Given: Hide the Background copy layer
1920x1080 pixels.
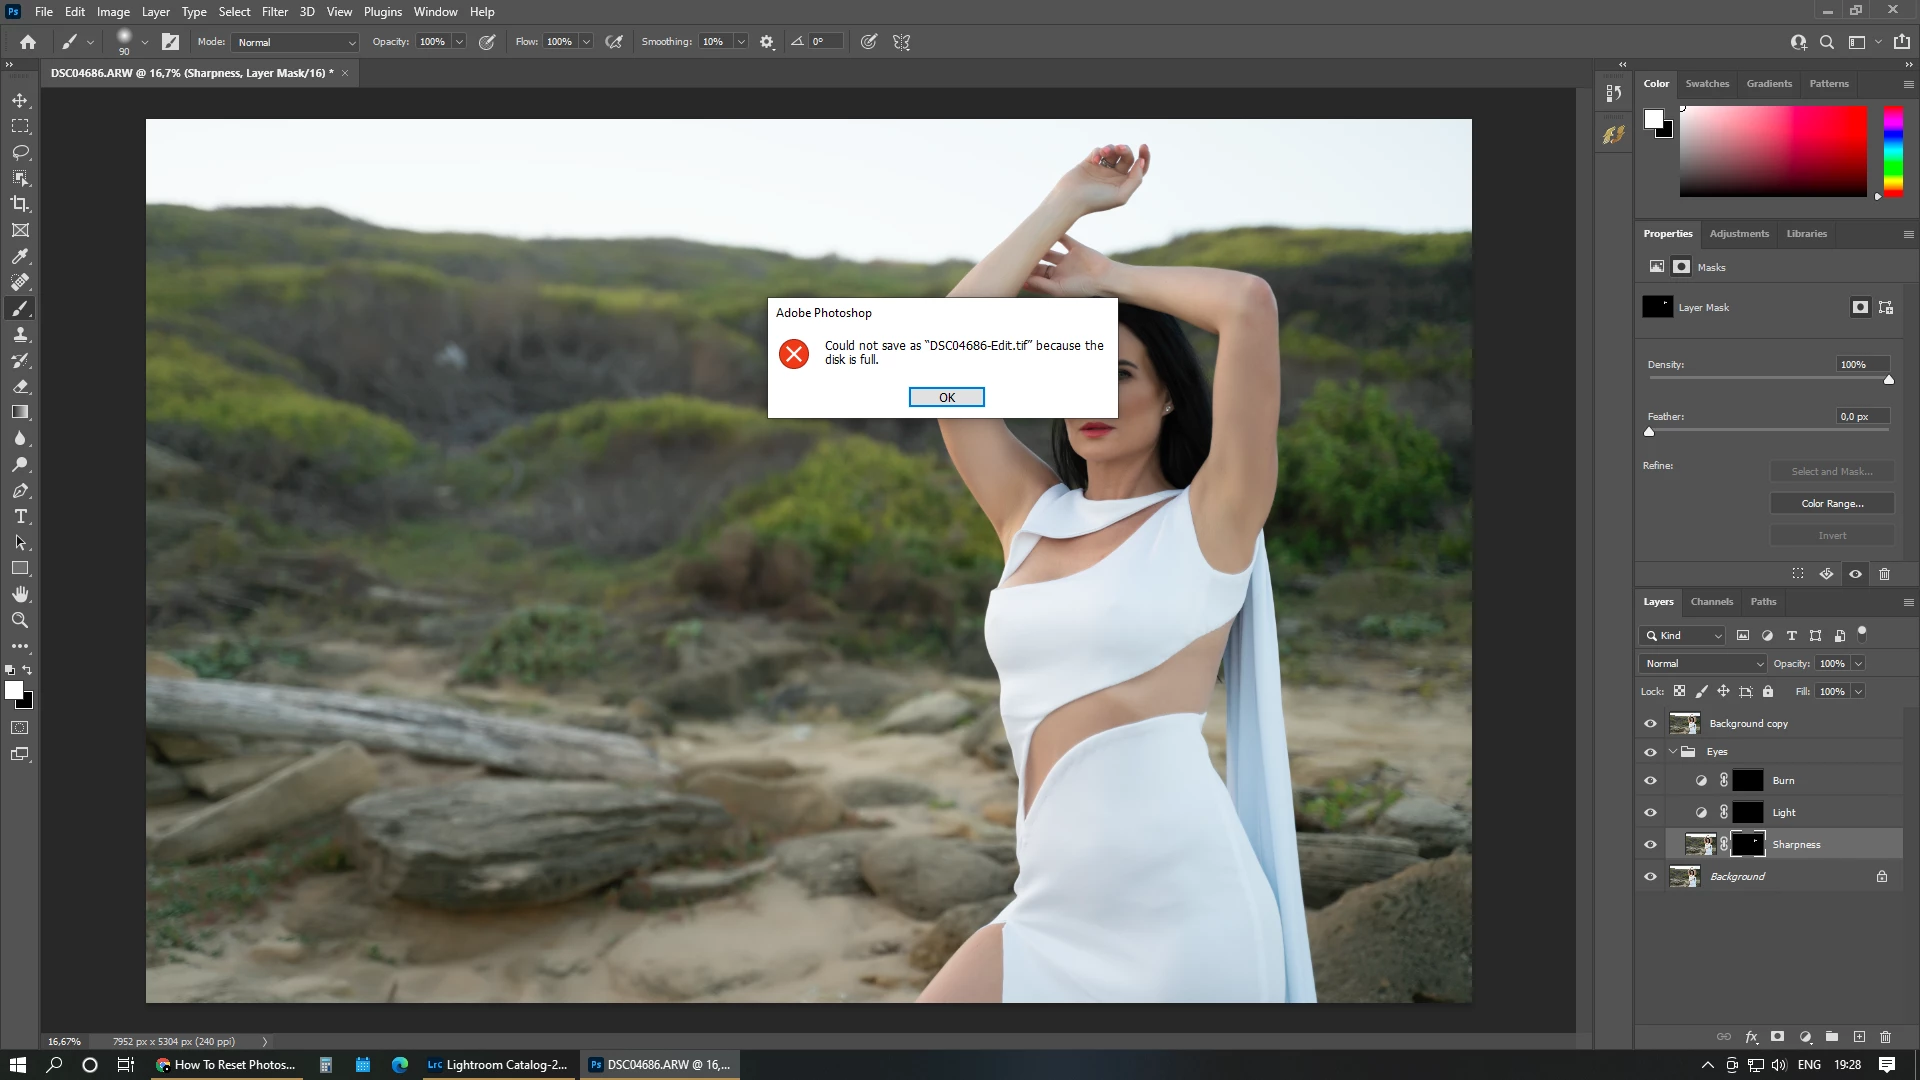Looking at the screenshot, I should [x=1650, y=724].
